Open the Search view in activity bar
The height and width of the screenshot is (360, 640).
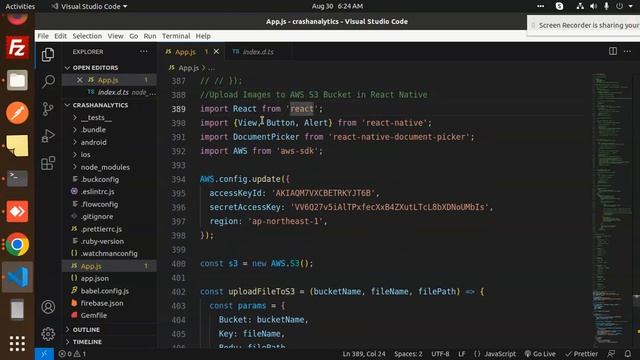point(48,81)
